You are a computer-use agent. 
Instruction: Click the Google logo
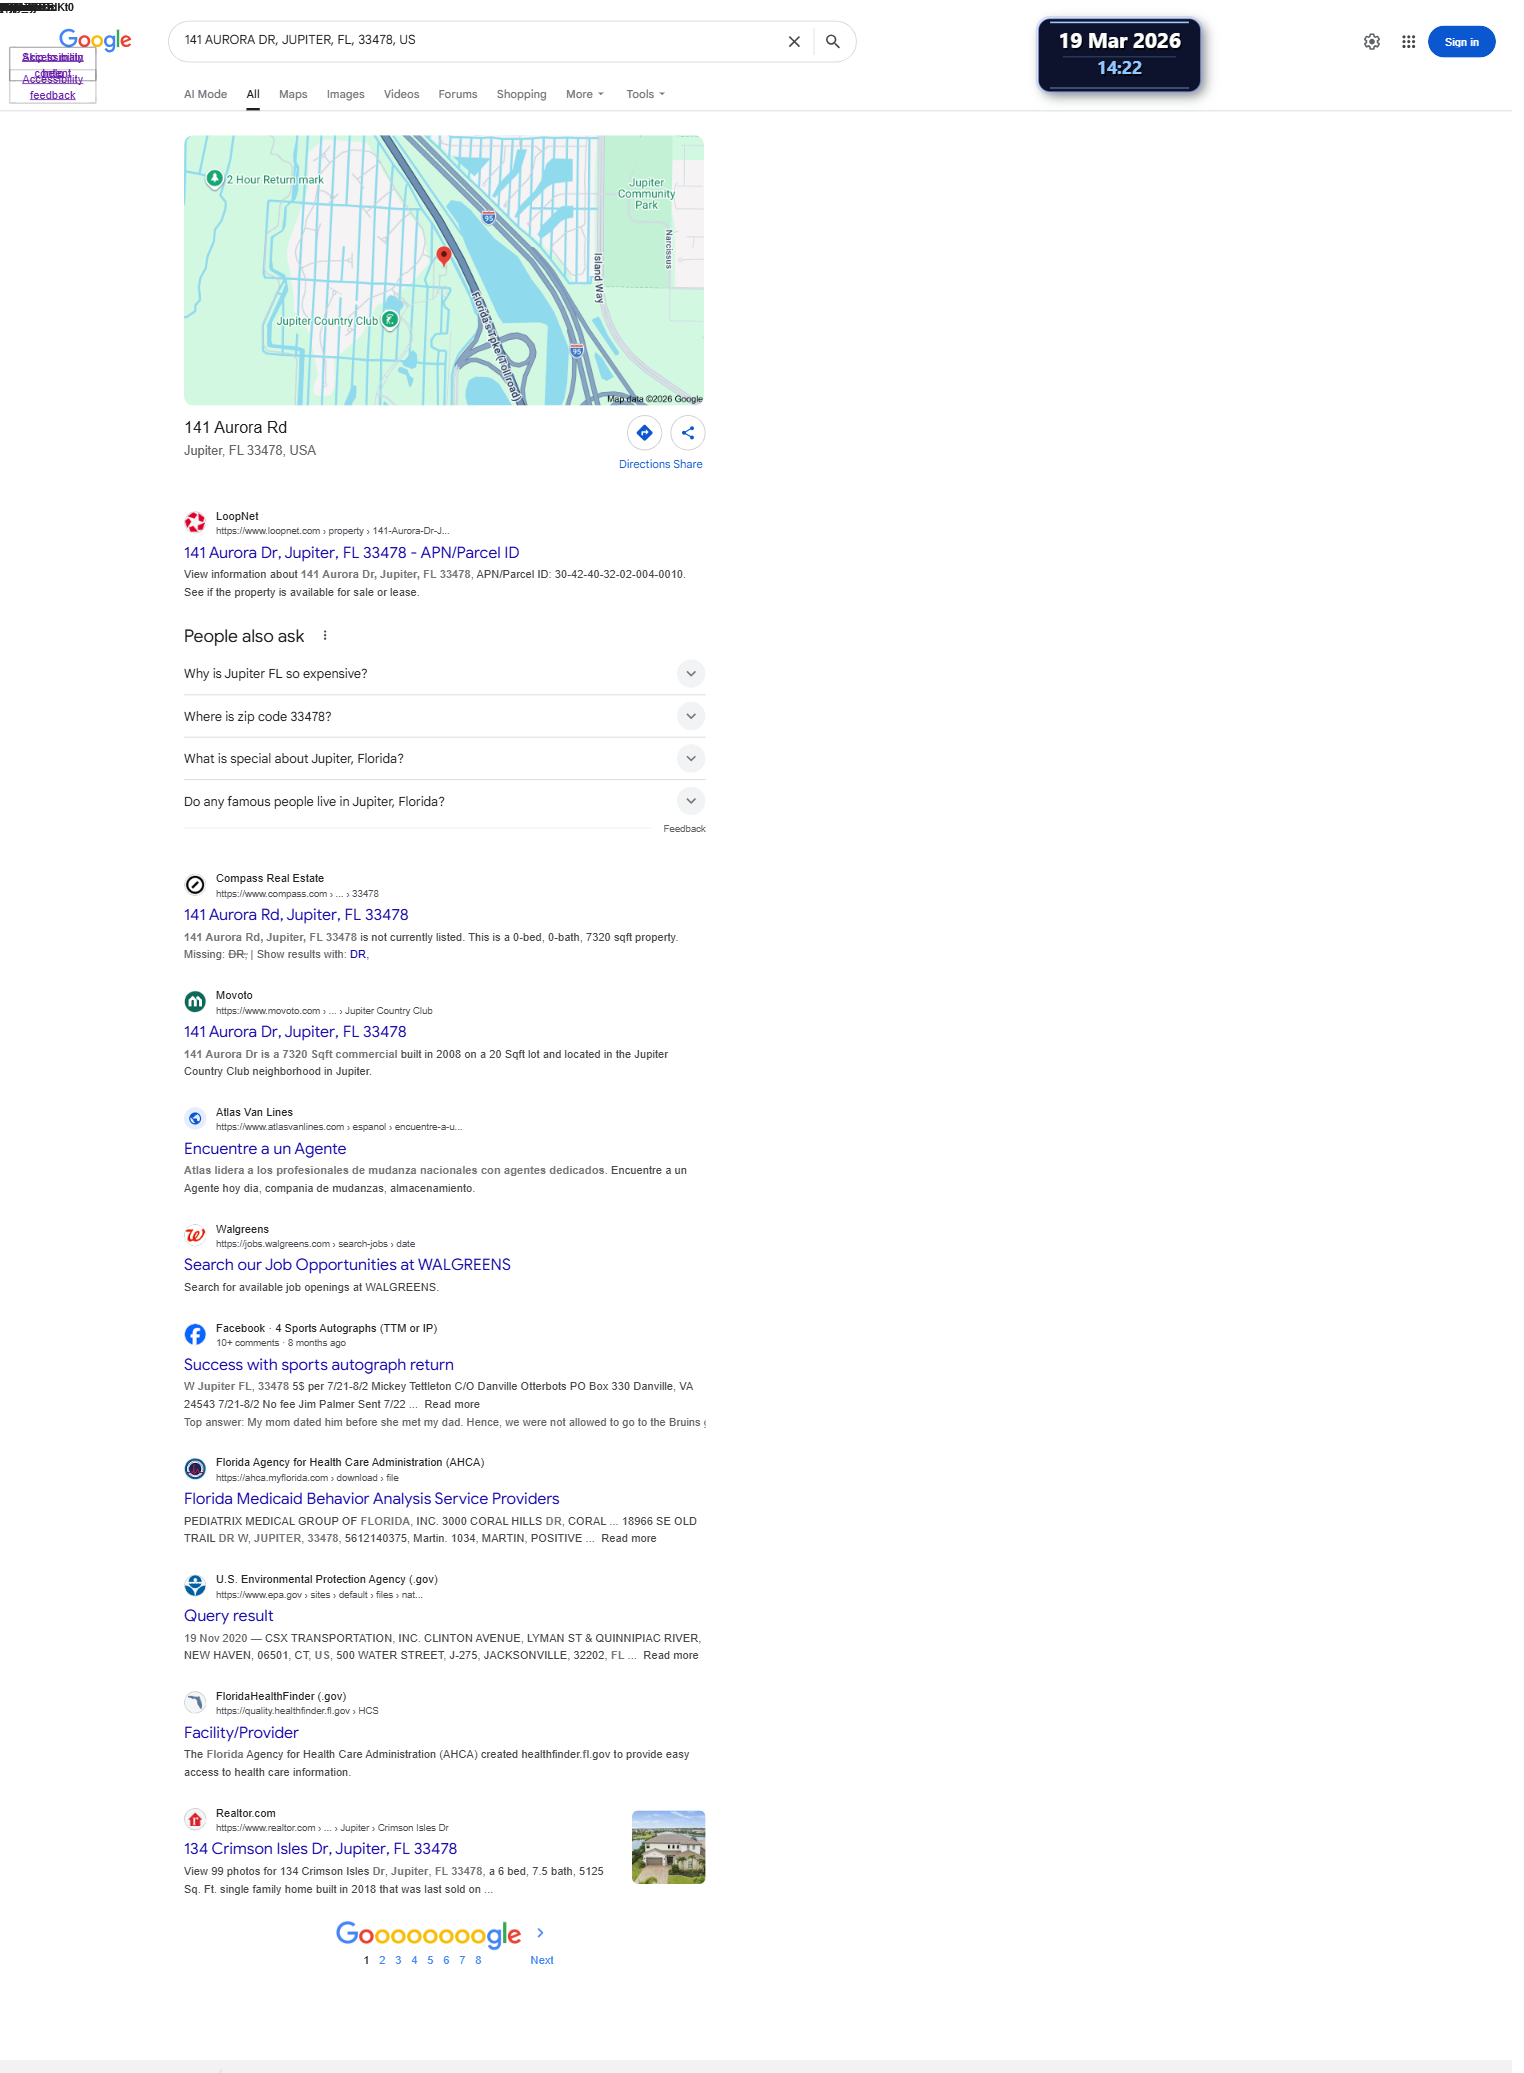click(95, 40)
